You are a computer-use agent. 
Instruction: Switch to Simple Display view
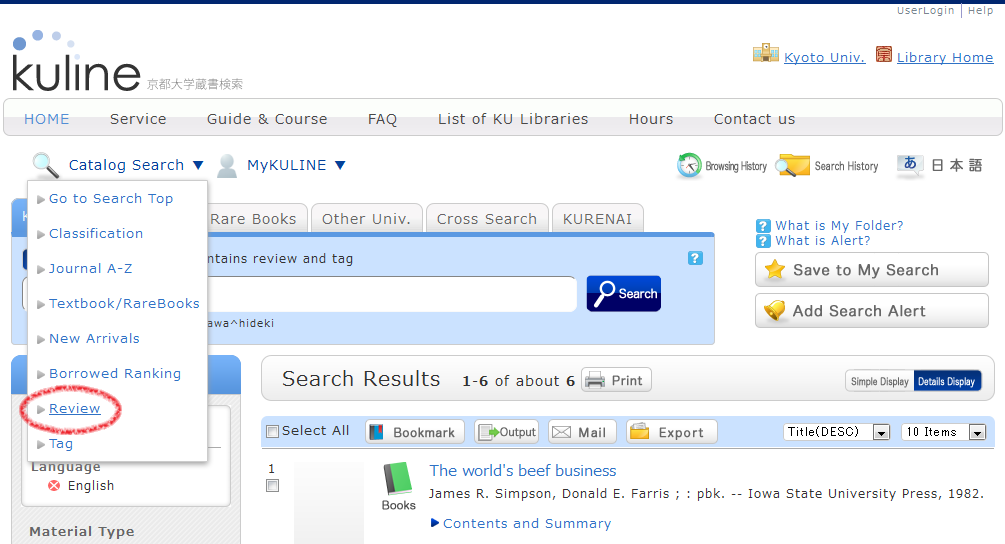click(879, 381)
